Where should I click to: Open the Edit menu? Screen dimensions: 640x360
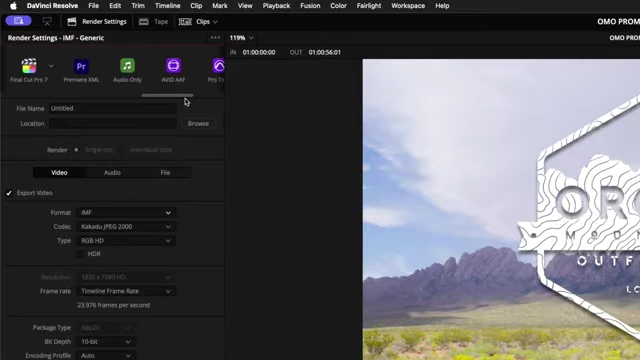pos(115,6)
